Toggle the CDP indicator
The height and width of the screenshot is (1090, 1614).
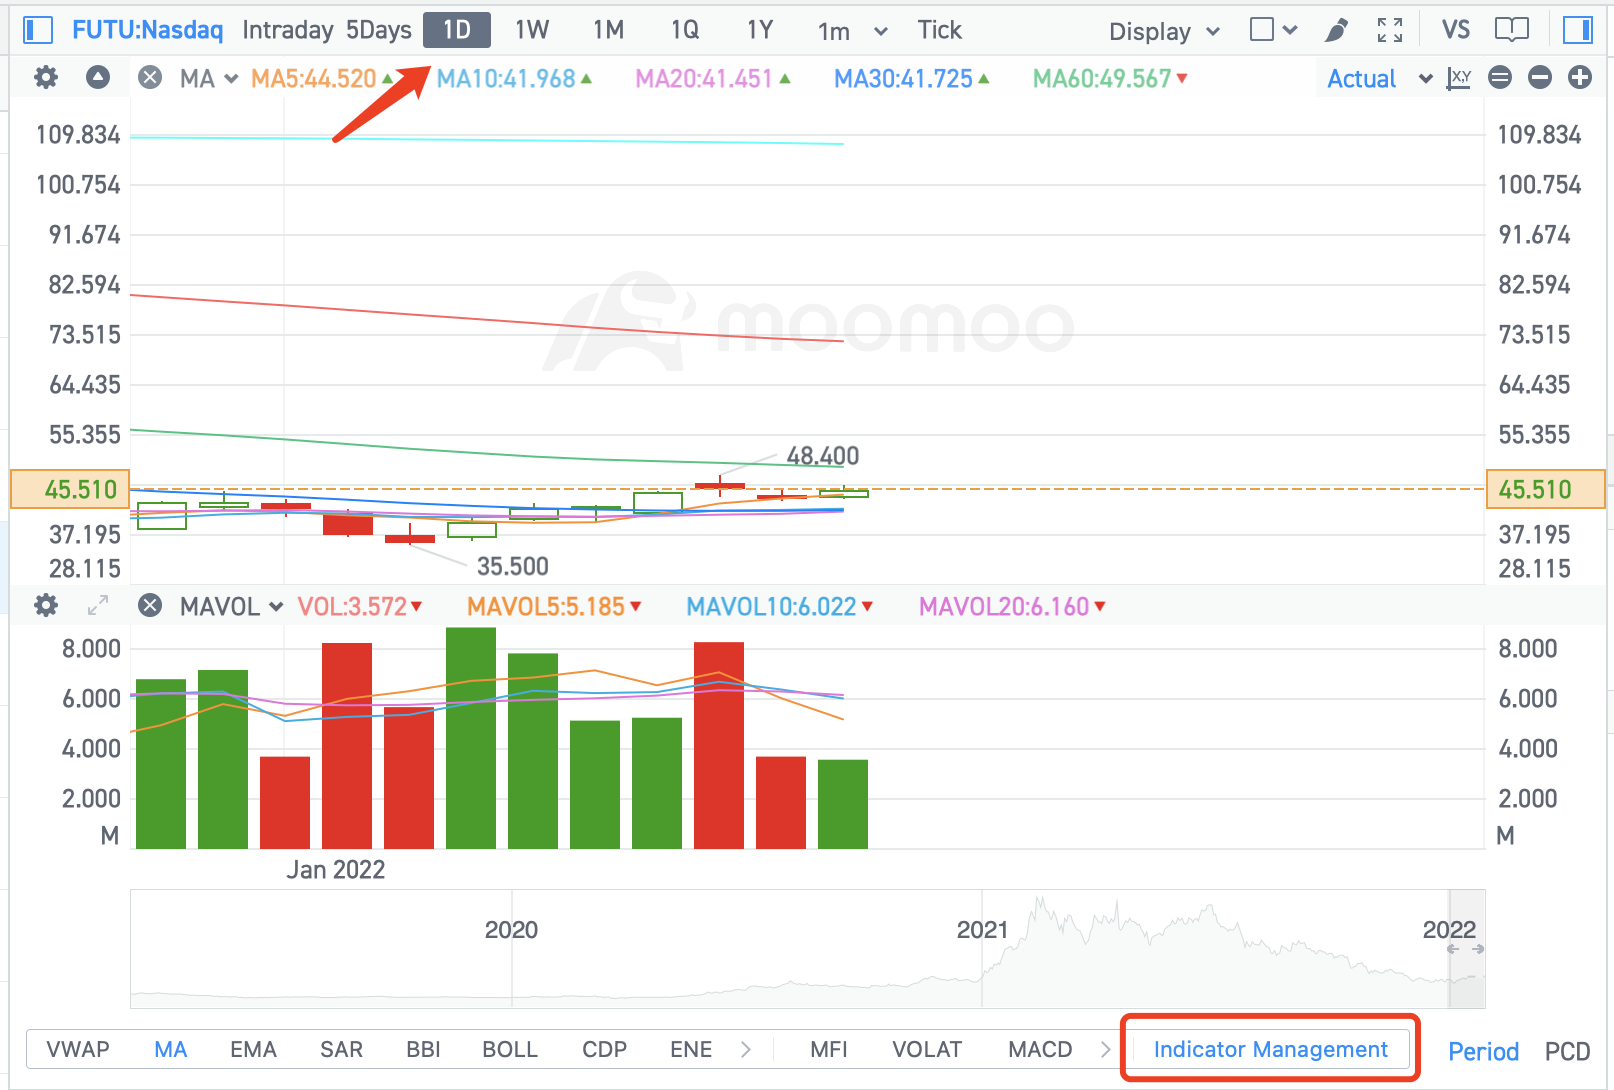point(604,1049)
